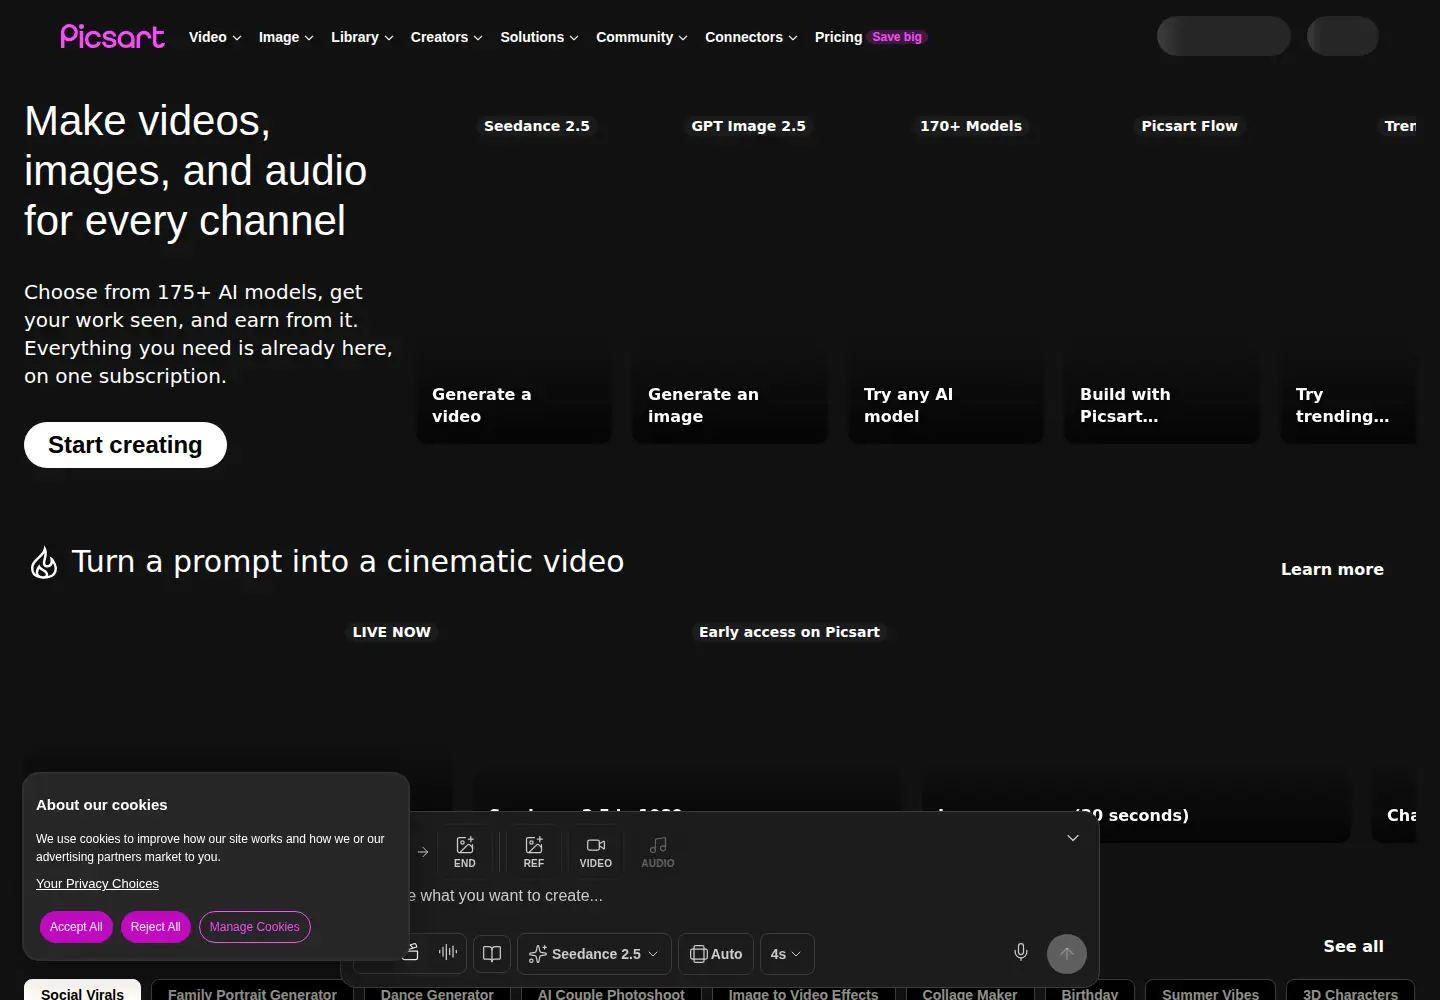Viewport: 1440px width, 1000px height.
Task: Collapse the prompt panel chevron
Action: click(1073, 838)
